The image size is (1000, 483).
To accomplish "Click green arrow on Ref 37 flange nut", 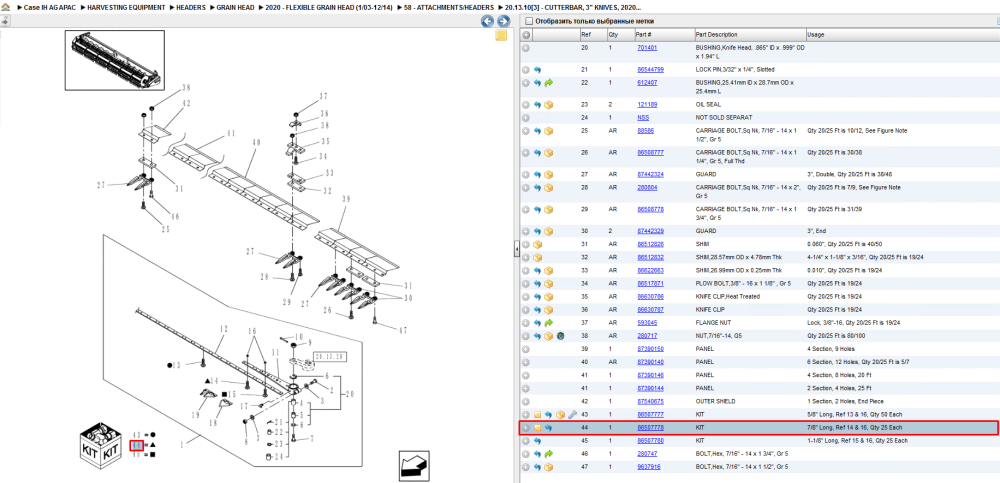I will tap(548, 323).
